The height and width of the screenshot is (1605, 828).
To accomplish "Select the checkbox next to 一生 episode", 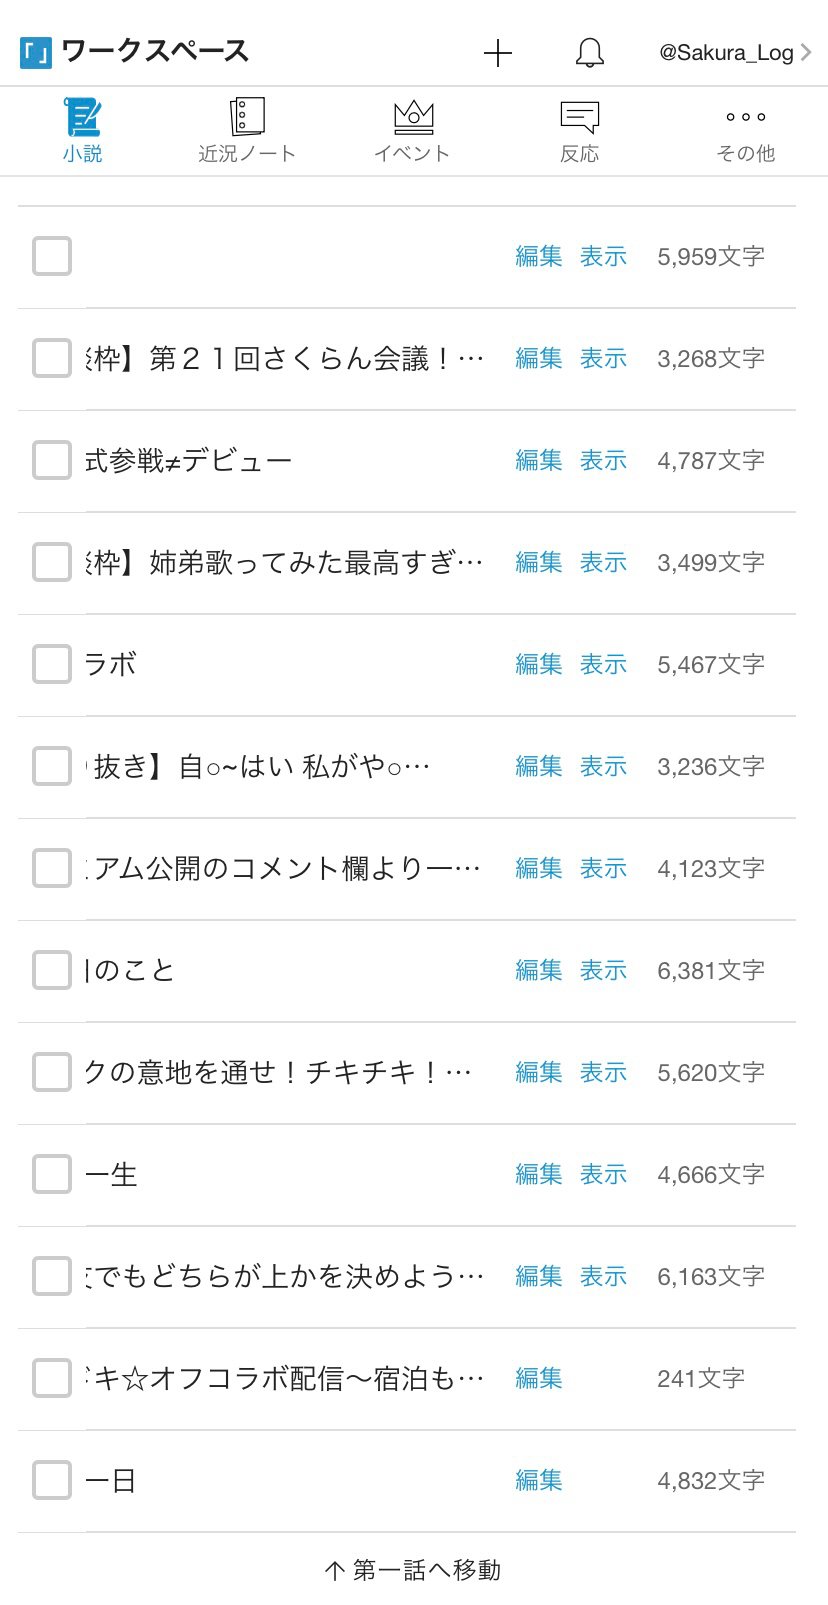I will click(52, 1174).
